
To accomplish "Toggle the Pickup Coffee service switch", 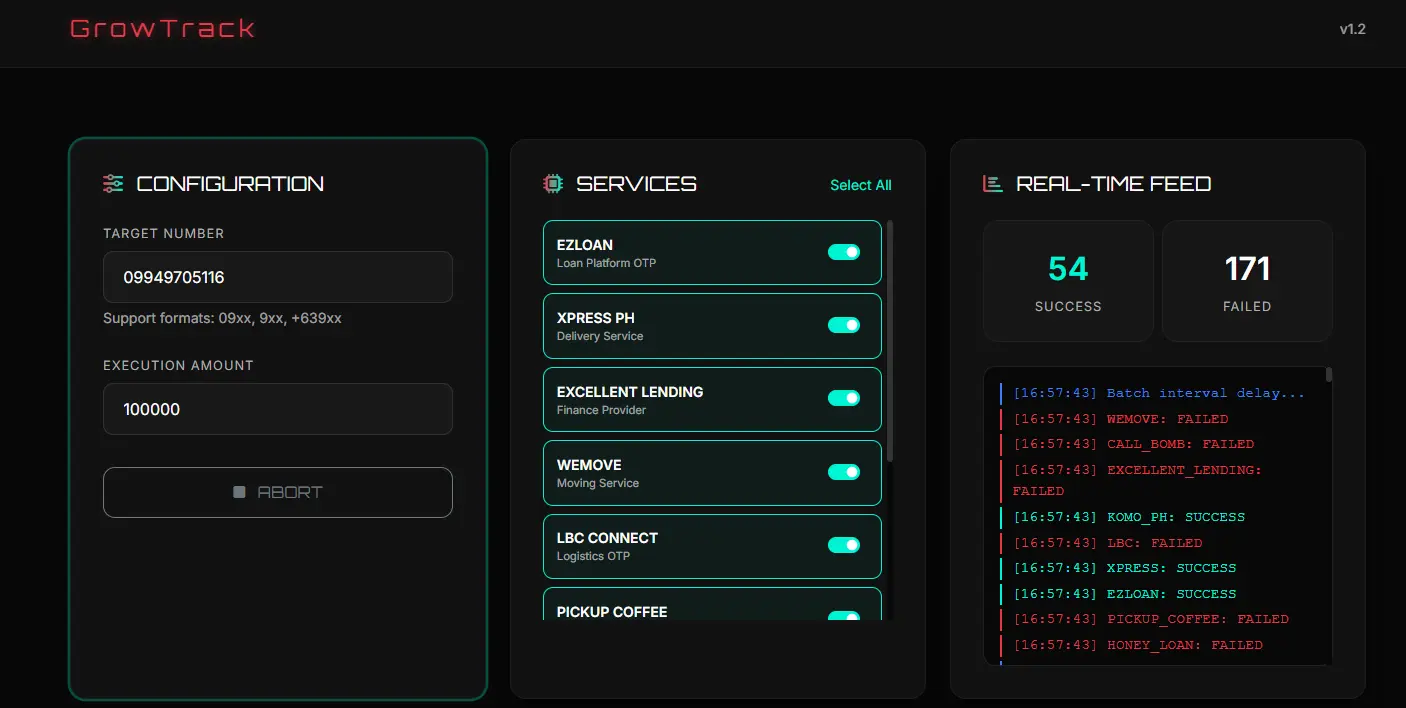I will click(x=844, y=616).
